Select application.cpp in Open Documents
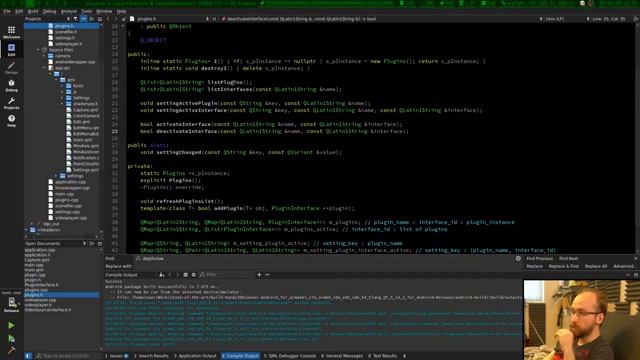Image resolution: width=640 pixels, height=360 pixels. (40, 250)
